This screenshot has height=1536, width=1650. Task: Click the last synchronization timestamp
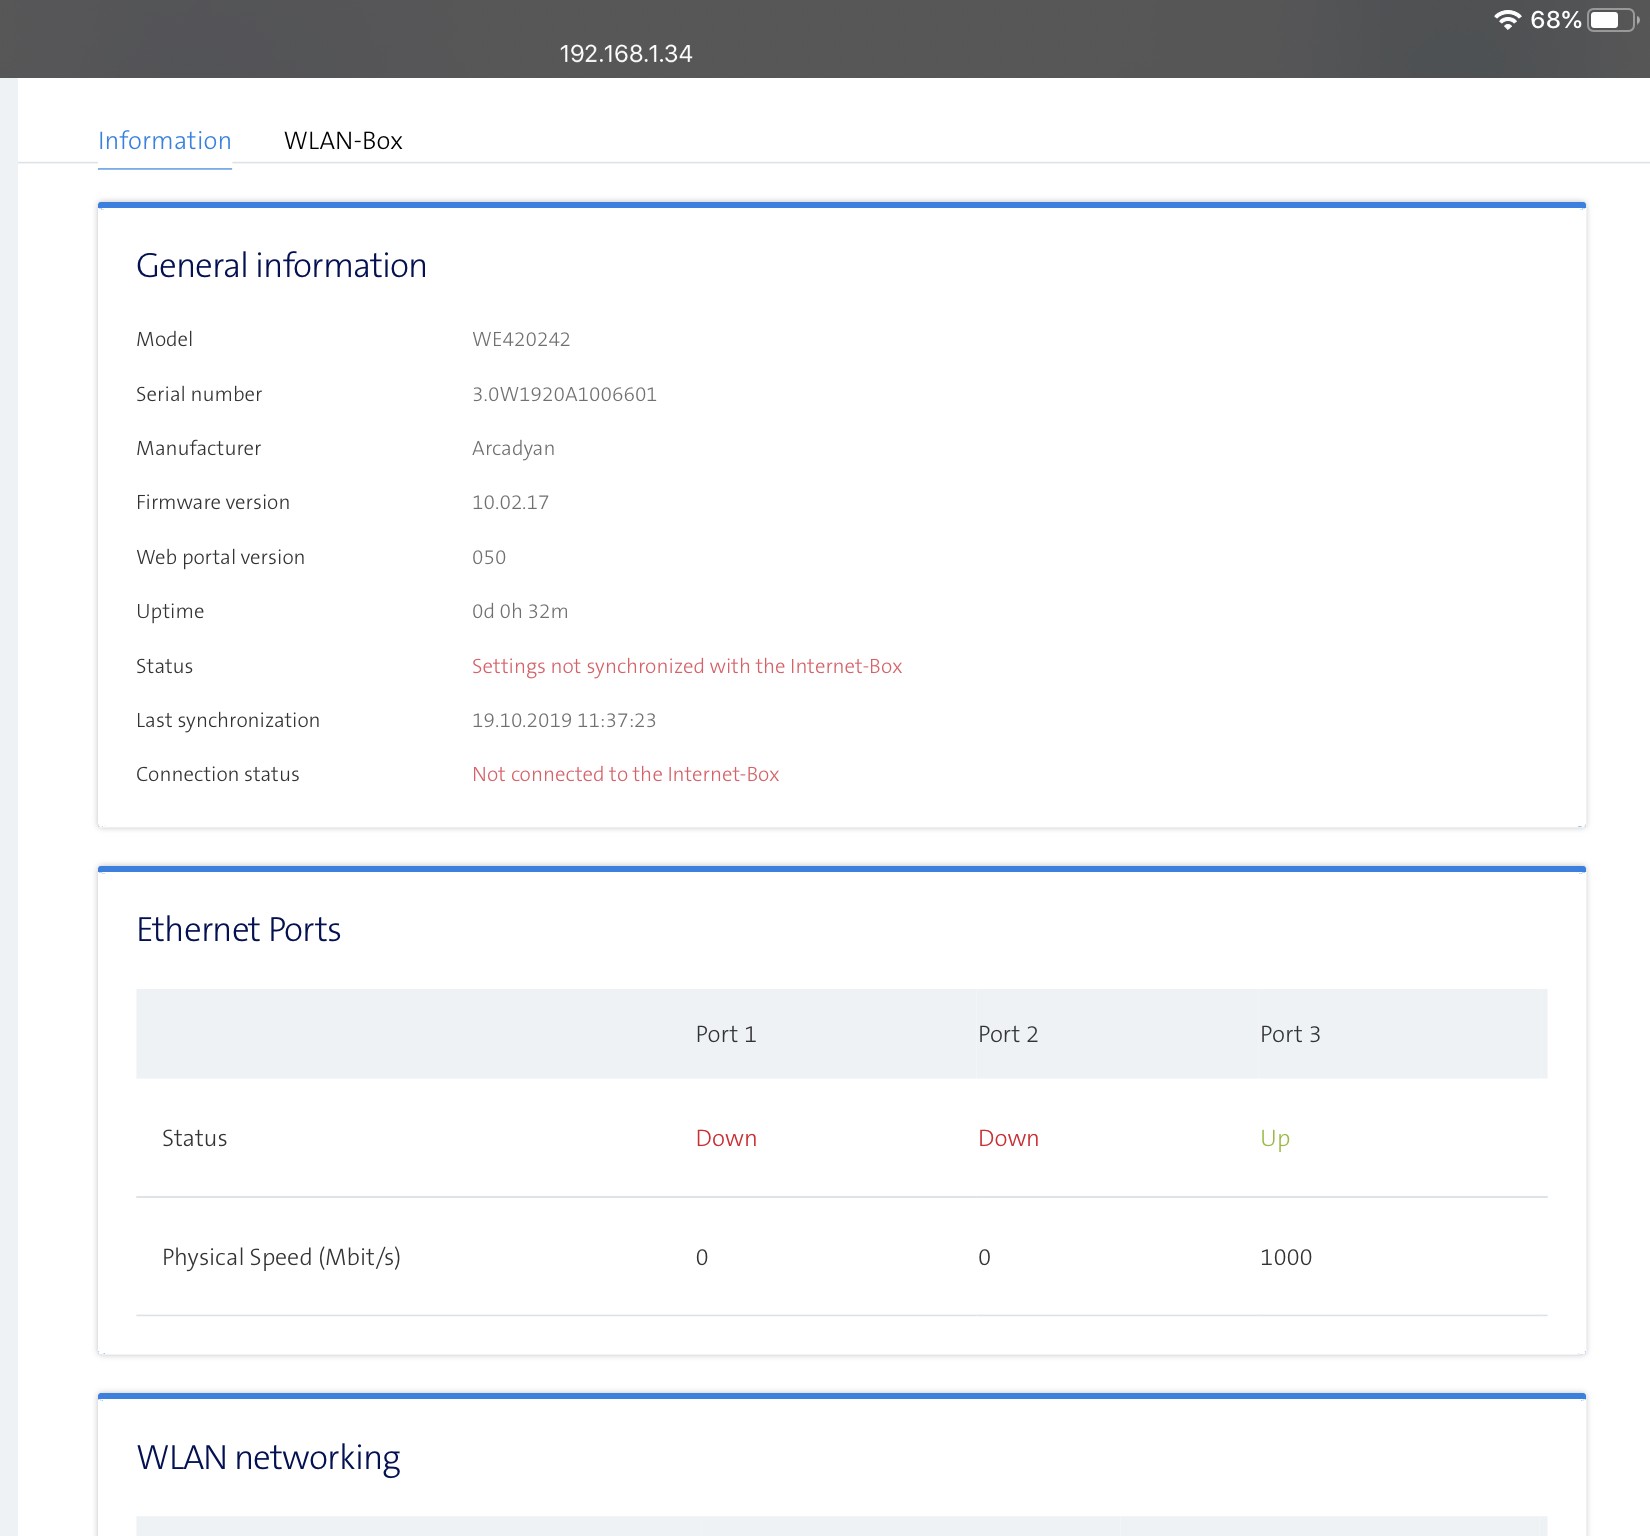(564, 720)
